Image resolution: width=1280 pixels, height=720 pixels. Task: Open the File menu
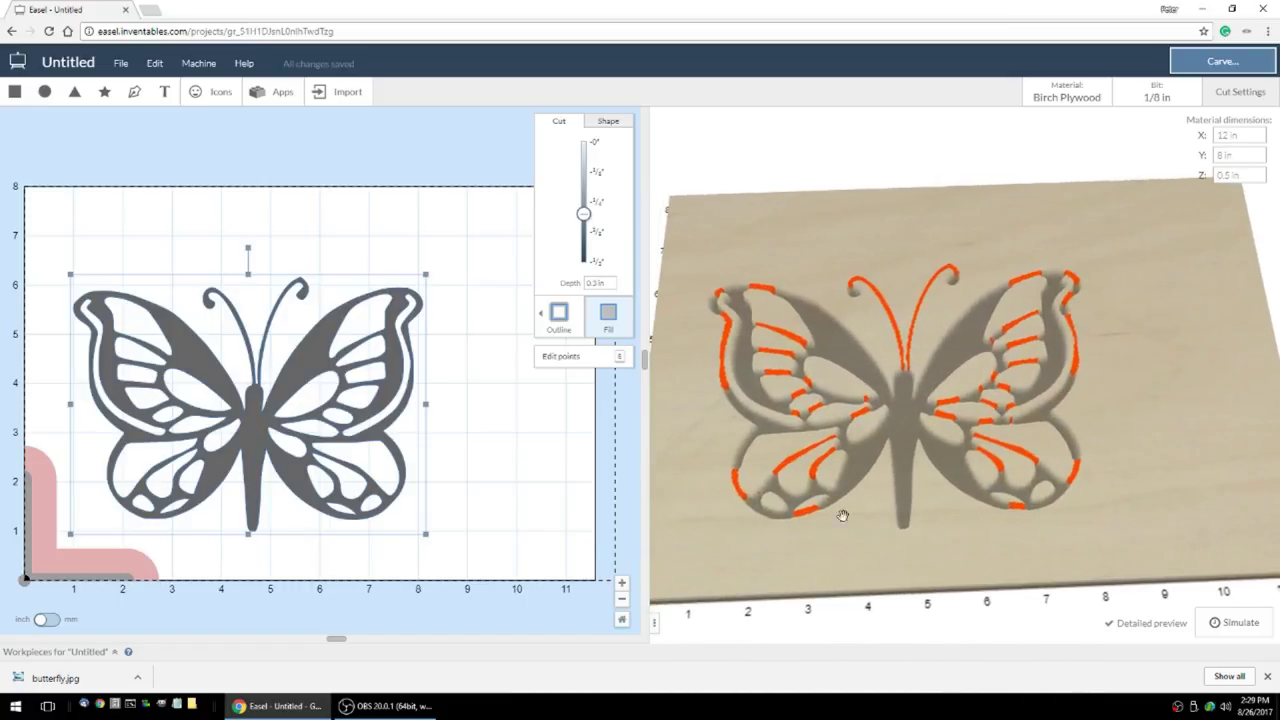pyautogui.click(x=121, y=64)
